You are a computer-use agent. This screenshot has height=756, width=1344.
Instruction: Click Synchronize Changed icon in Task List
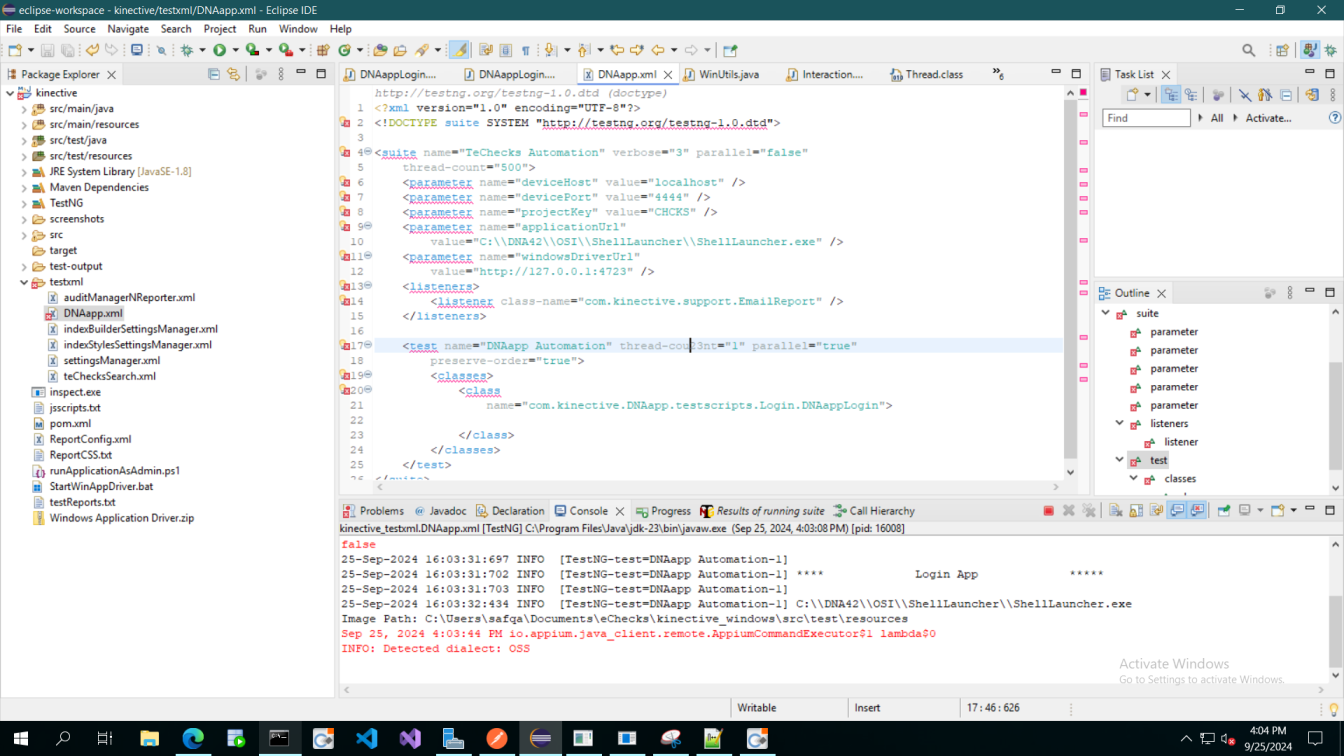tap(1312, 95)
